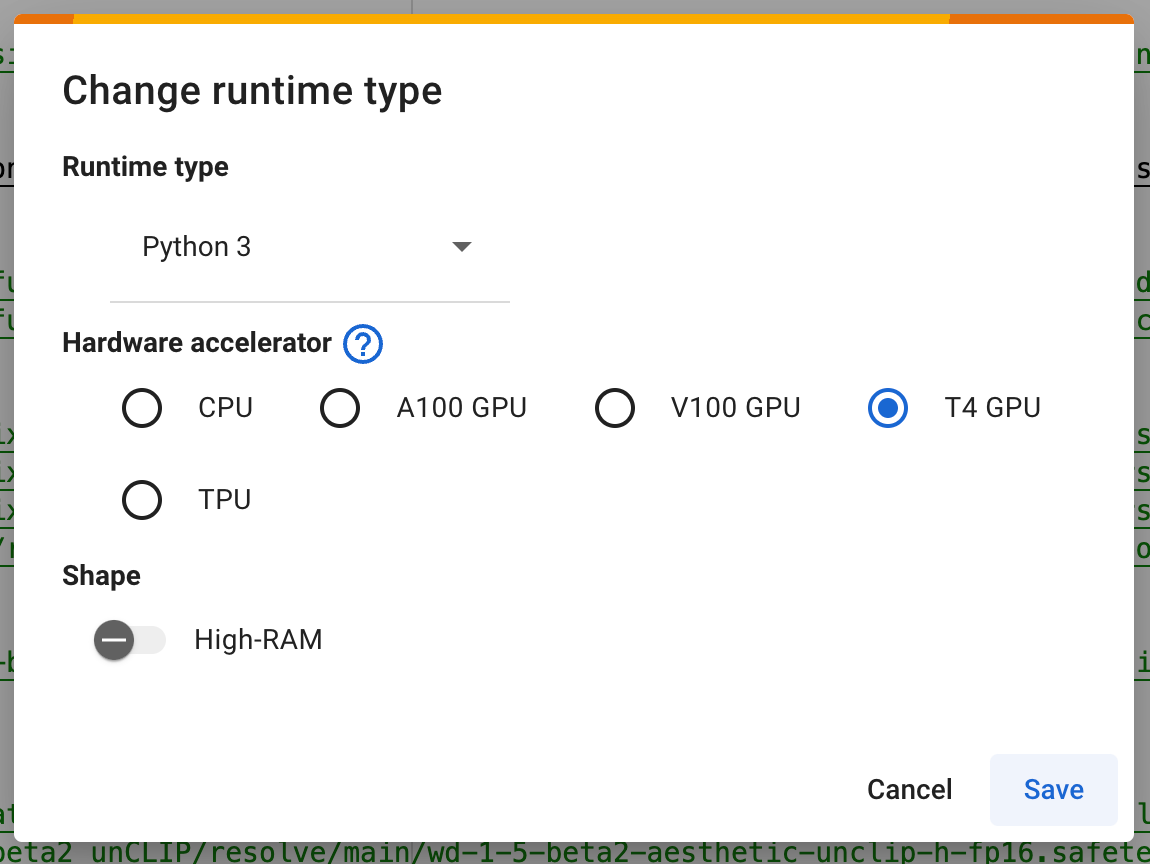
Task: Pick the TPU accelerator option
Action: (142, 500)
